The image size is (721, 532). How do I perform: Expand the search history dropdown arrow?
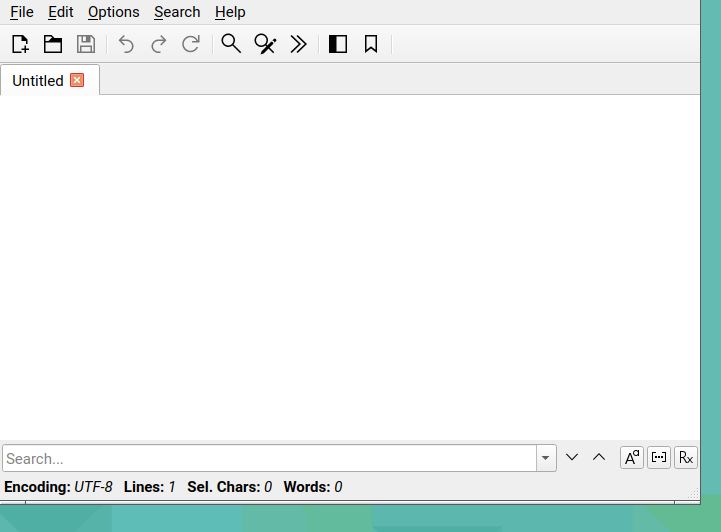point(546,458)
